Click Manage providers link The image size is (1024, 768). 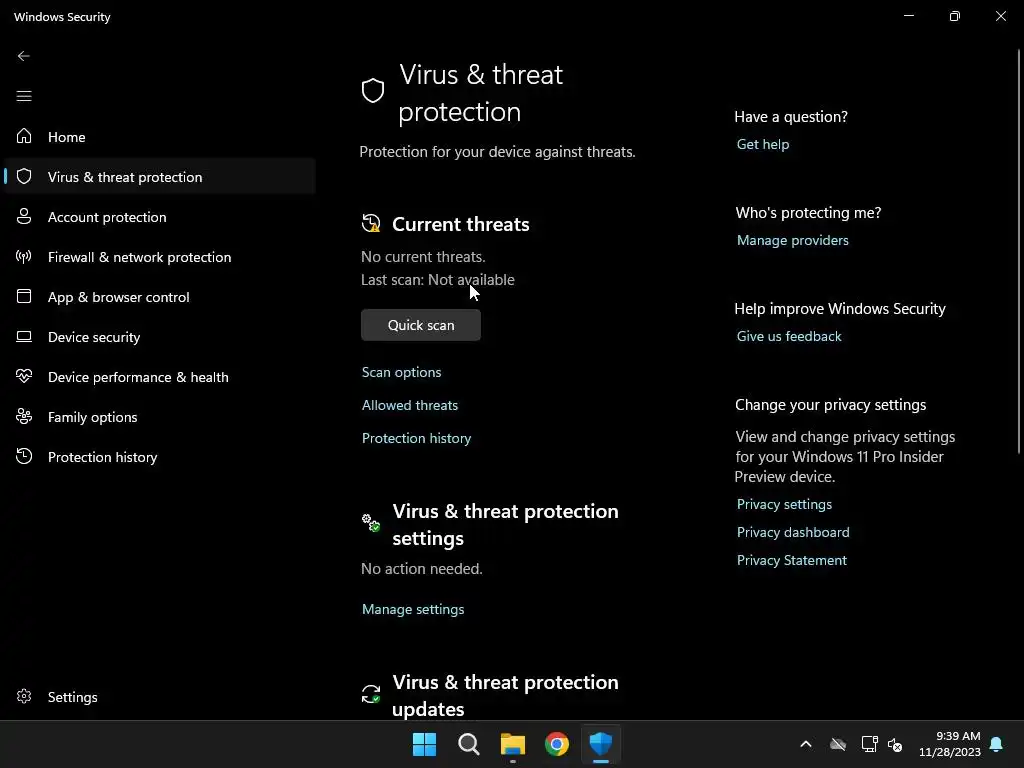point(793,240)
